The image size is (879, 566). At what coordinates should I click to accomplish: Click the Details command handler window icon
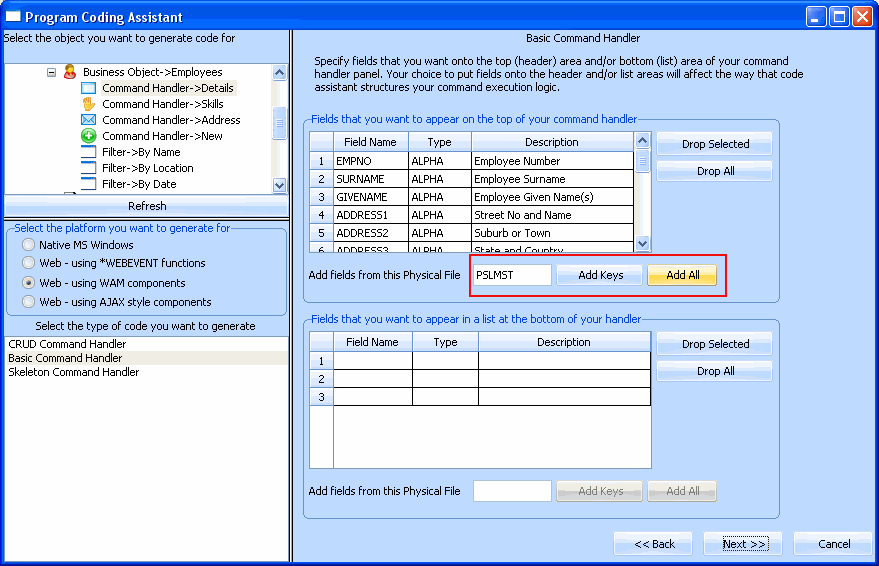pyautogui.click(x=88, y=88)
